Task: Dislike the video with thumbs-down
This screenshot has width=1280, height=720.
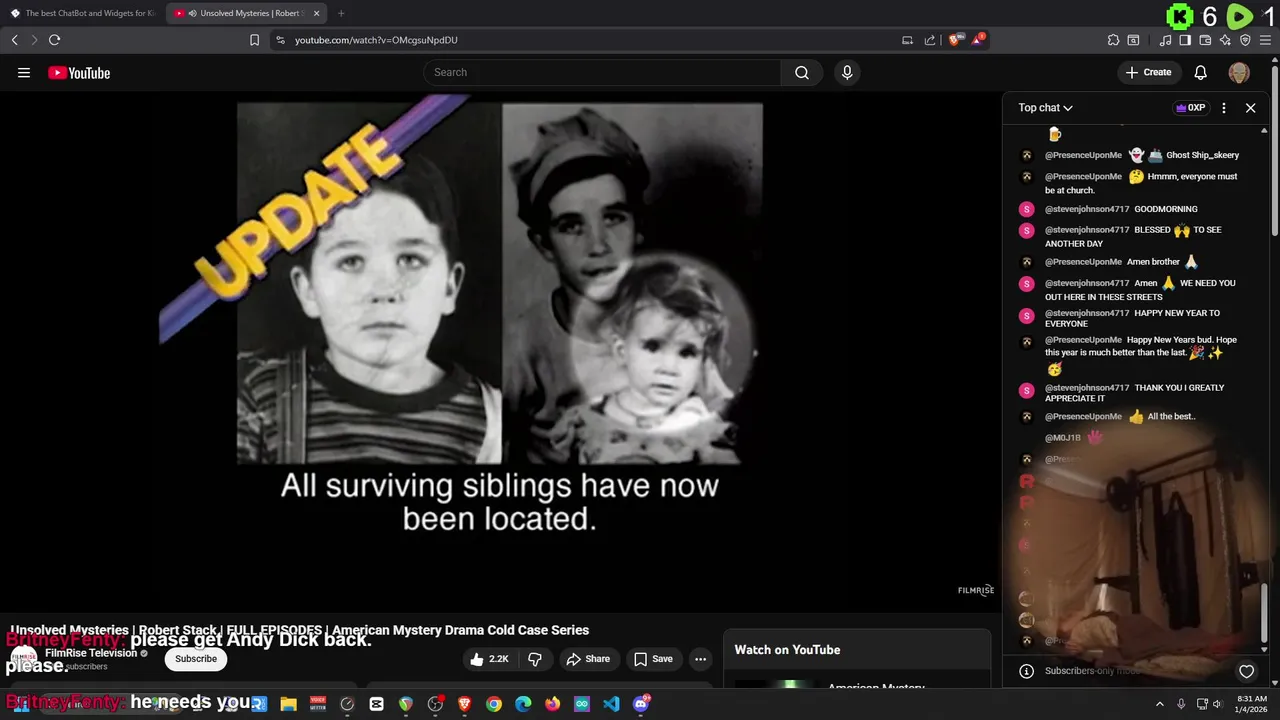Action: tap(535, 659)
